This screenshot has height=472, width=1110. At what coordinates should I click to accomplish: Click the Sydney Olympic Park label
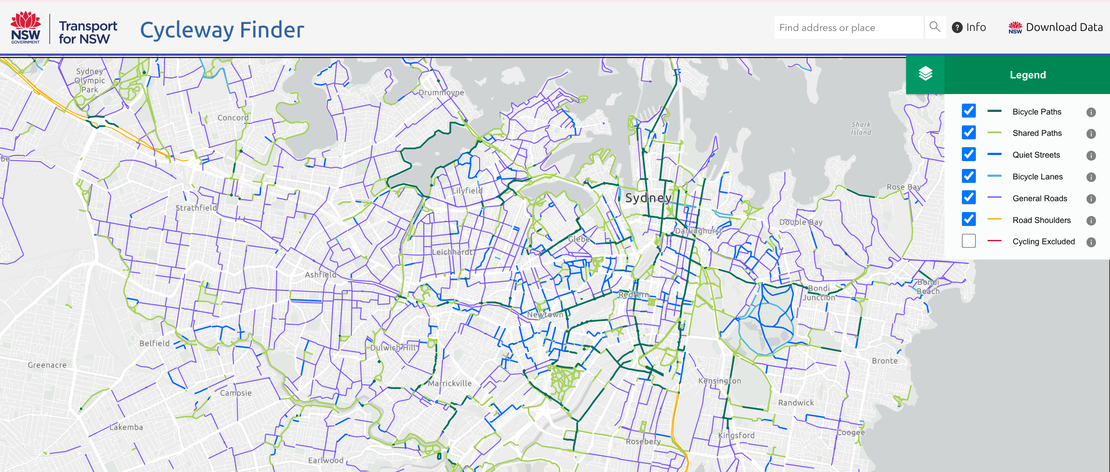pyautogui.click(x=90, y=81)
